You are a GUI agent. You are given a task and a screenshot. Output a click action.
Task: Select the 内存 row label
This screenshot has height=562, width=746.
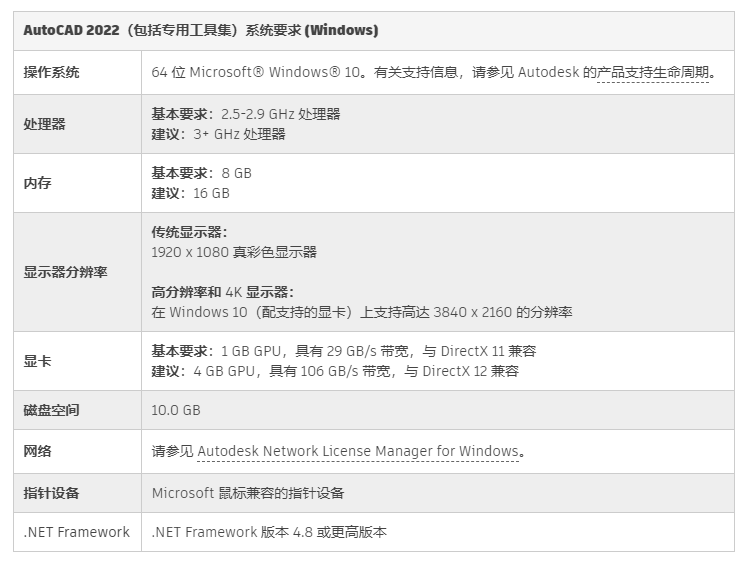pos(37,183)
